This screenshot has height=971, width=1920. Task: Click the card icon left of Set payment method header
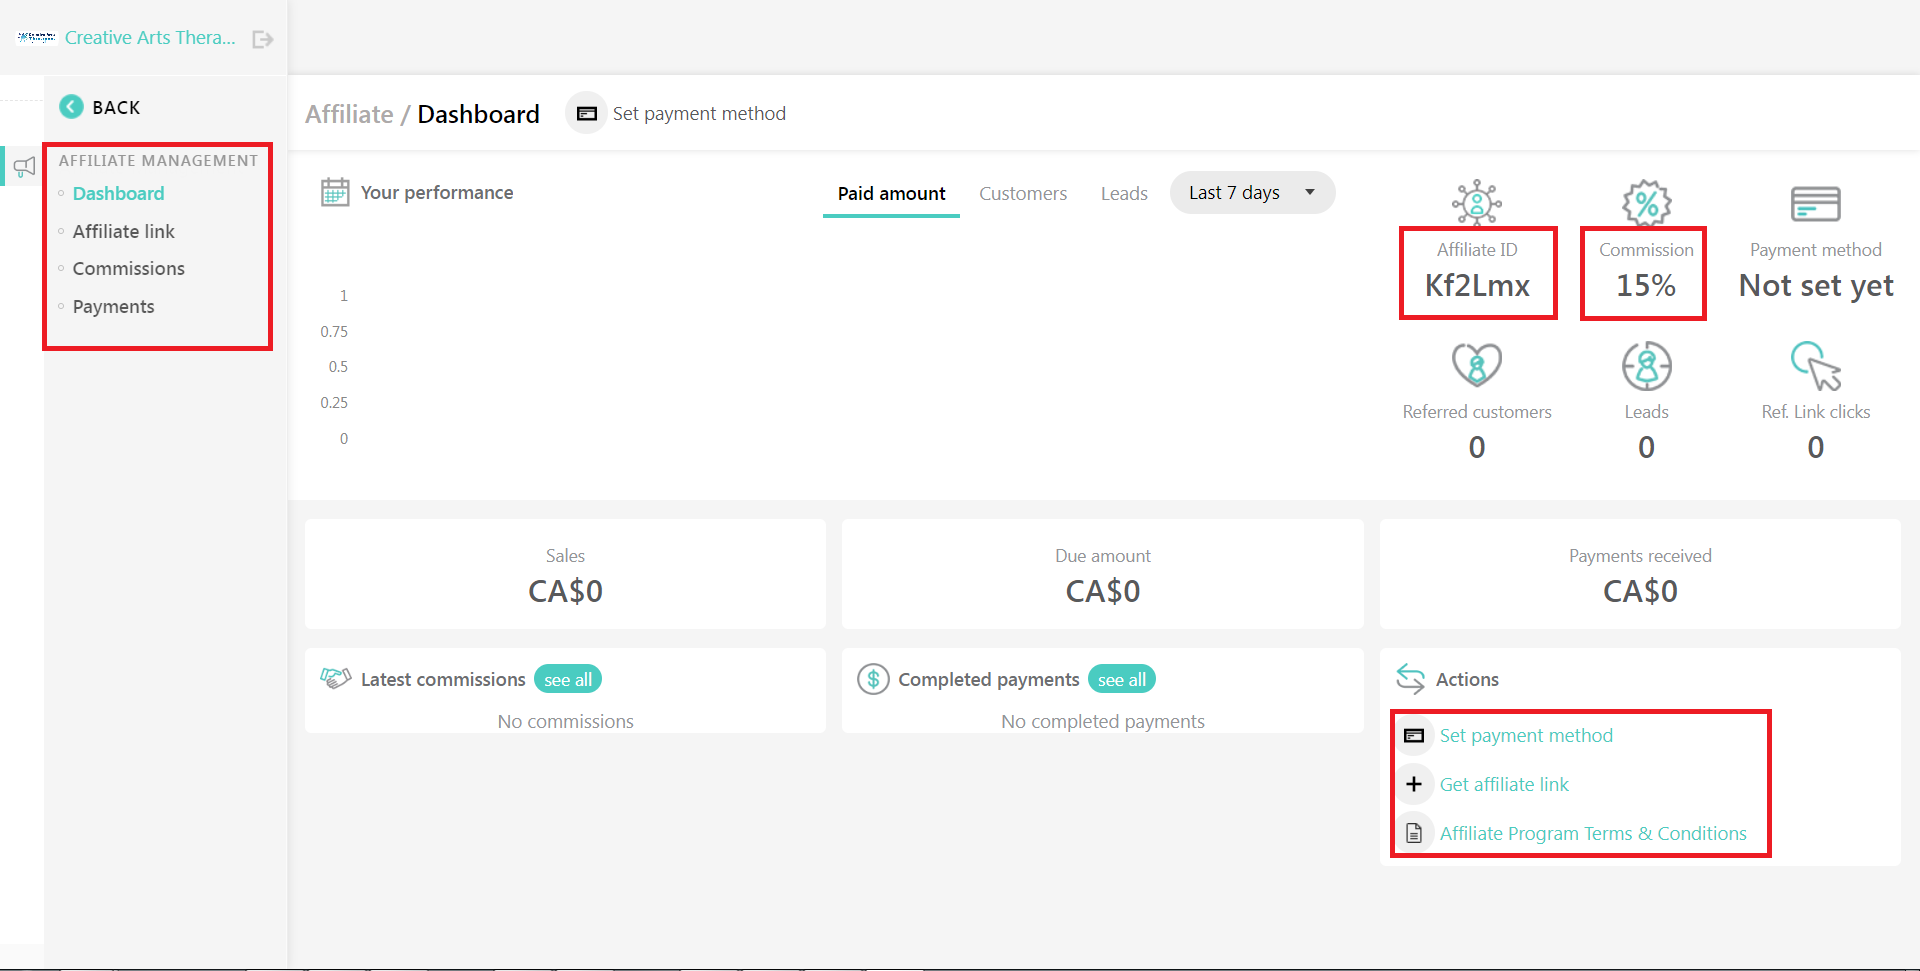click(587, 113)
